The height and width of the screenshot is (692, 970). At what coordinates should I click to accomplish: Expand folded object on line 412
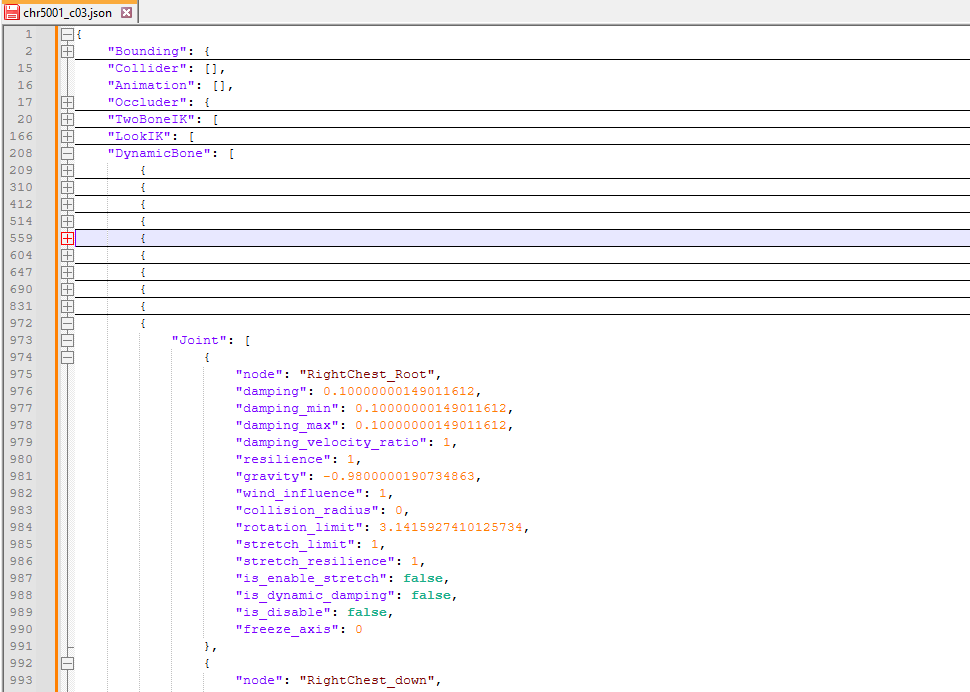[67, 205]
